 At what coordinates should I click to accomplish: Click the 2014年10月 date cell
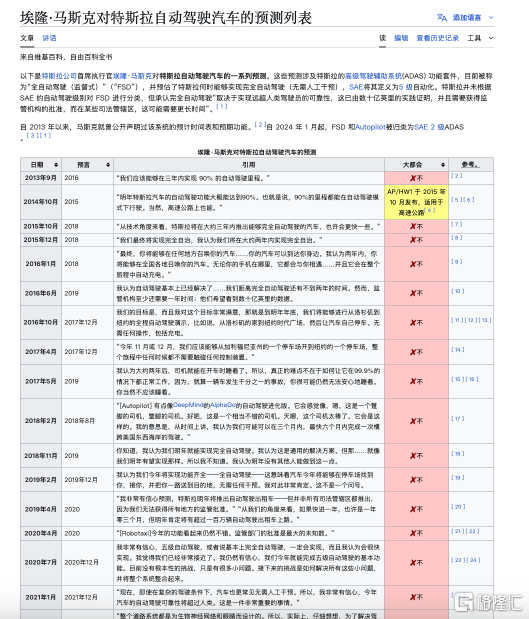tap(41, 202)
